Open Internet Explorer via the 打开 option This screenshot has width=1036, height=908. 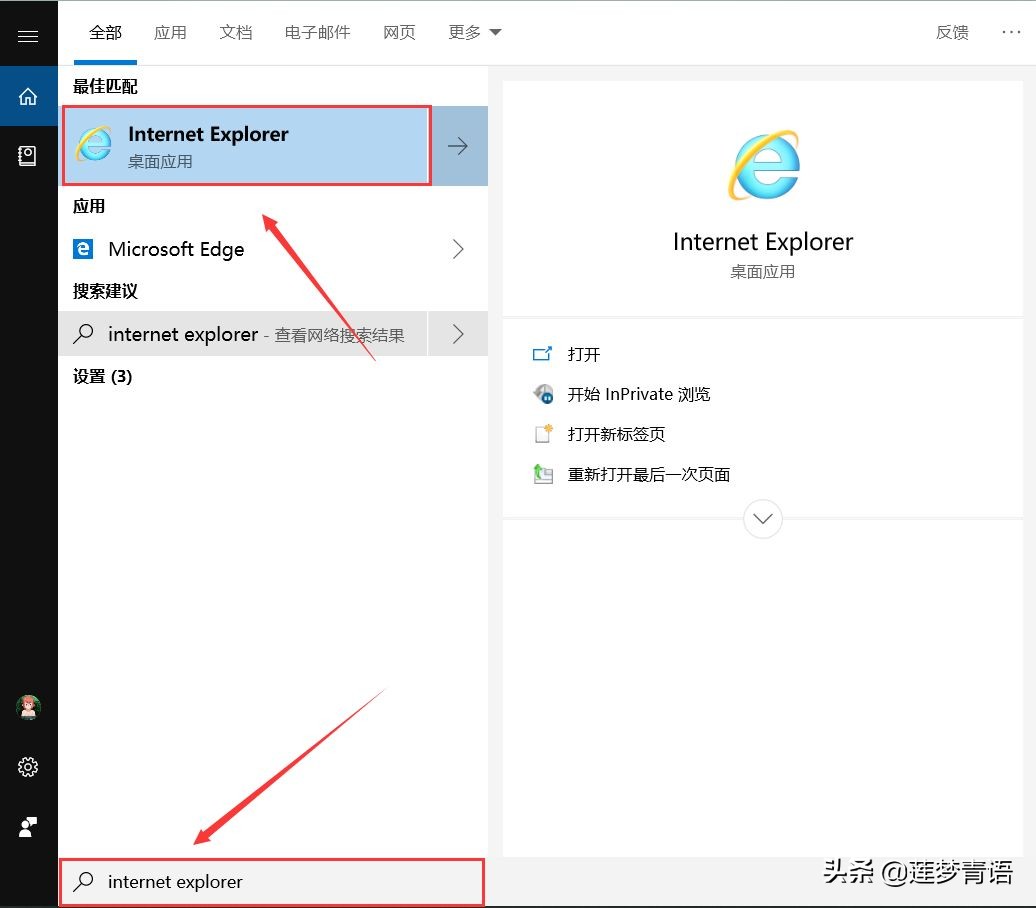click(584, 354)
